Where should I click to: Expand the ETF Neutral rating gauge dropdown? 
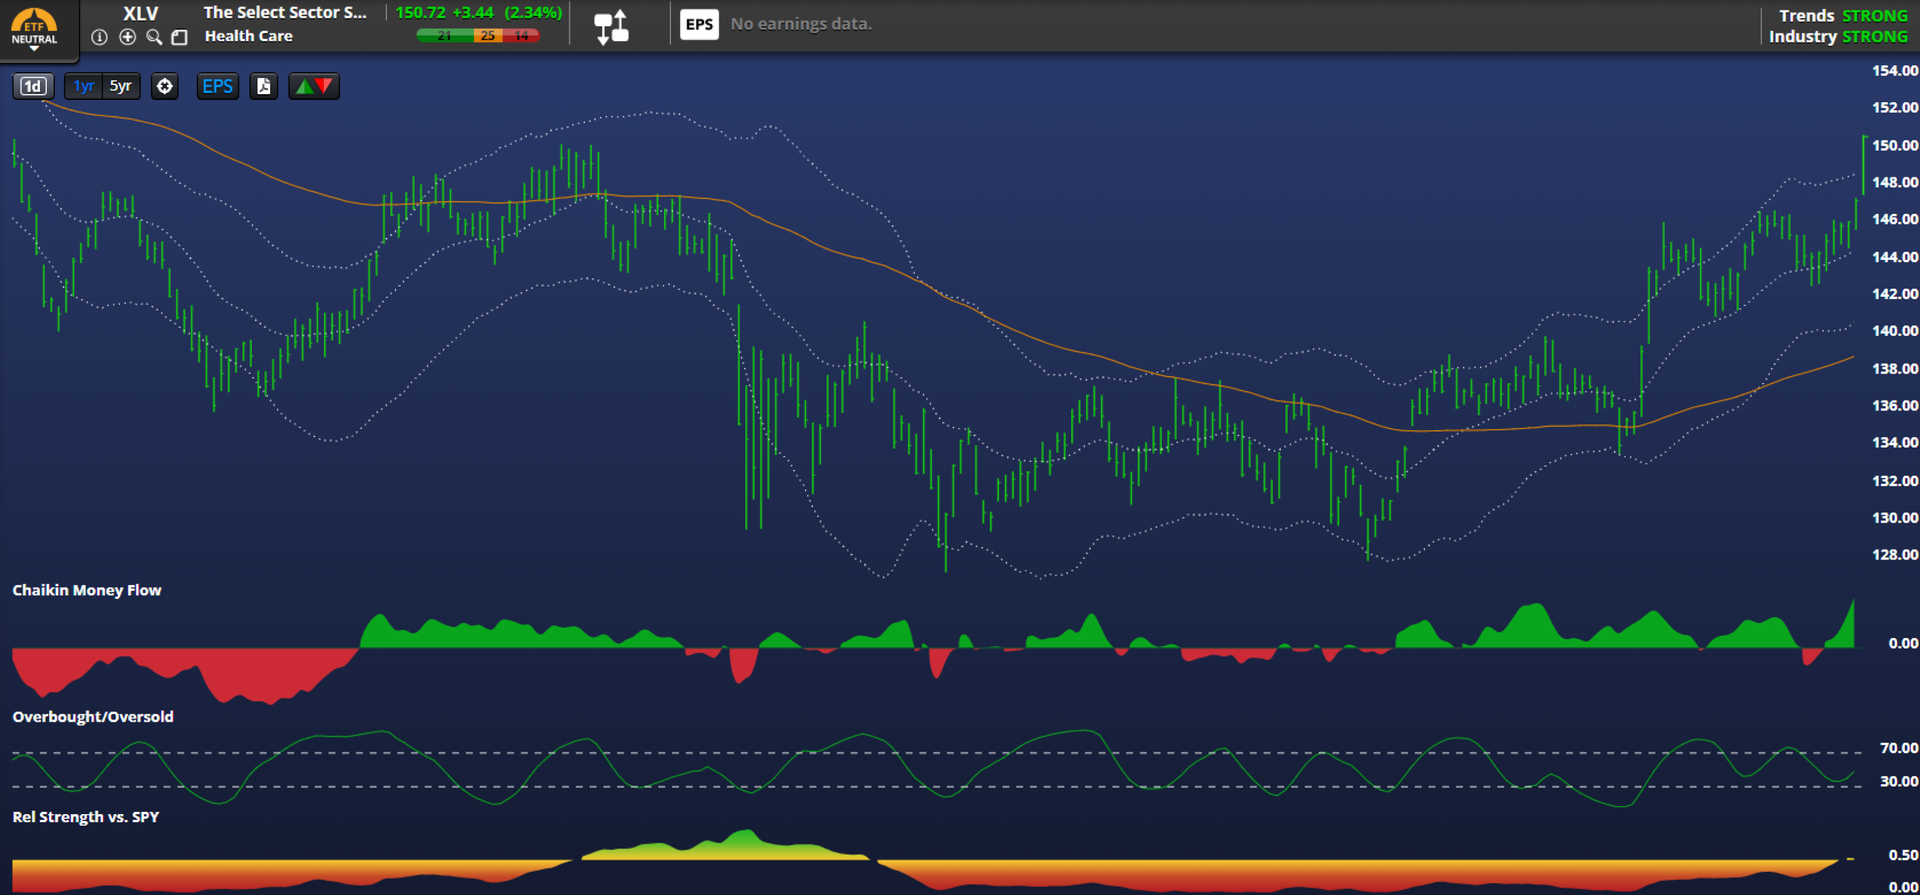pos(34,28)
